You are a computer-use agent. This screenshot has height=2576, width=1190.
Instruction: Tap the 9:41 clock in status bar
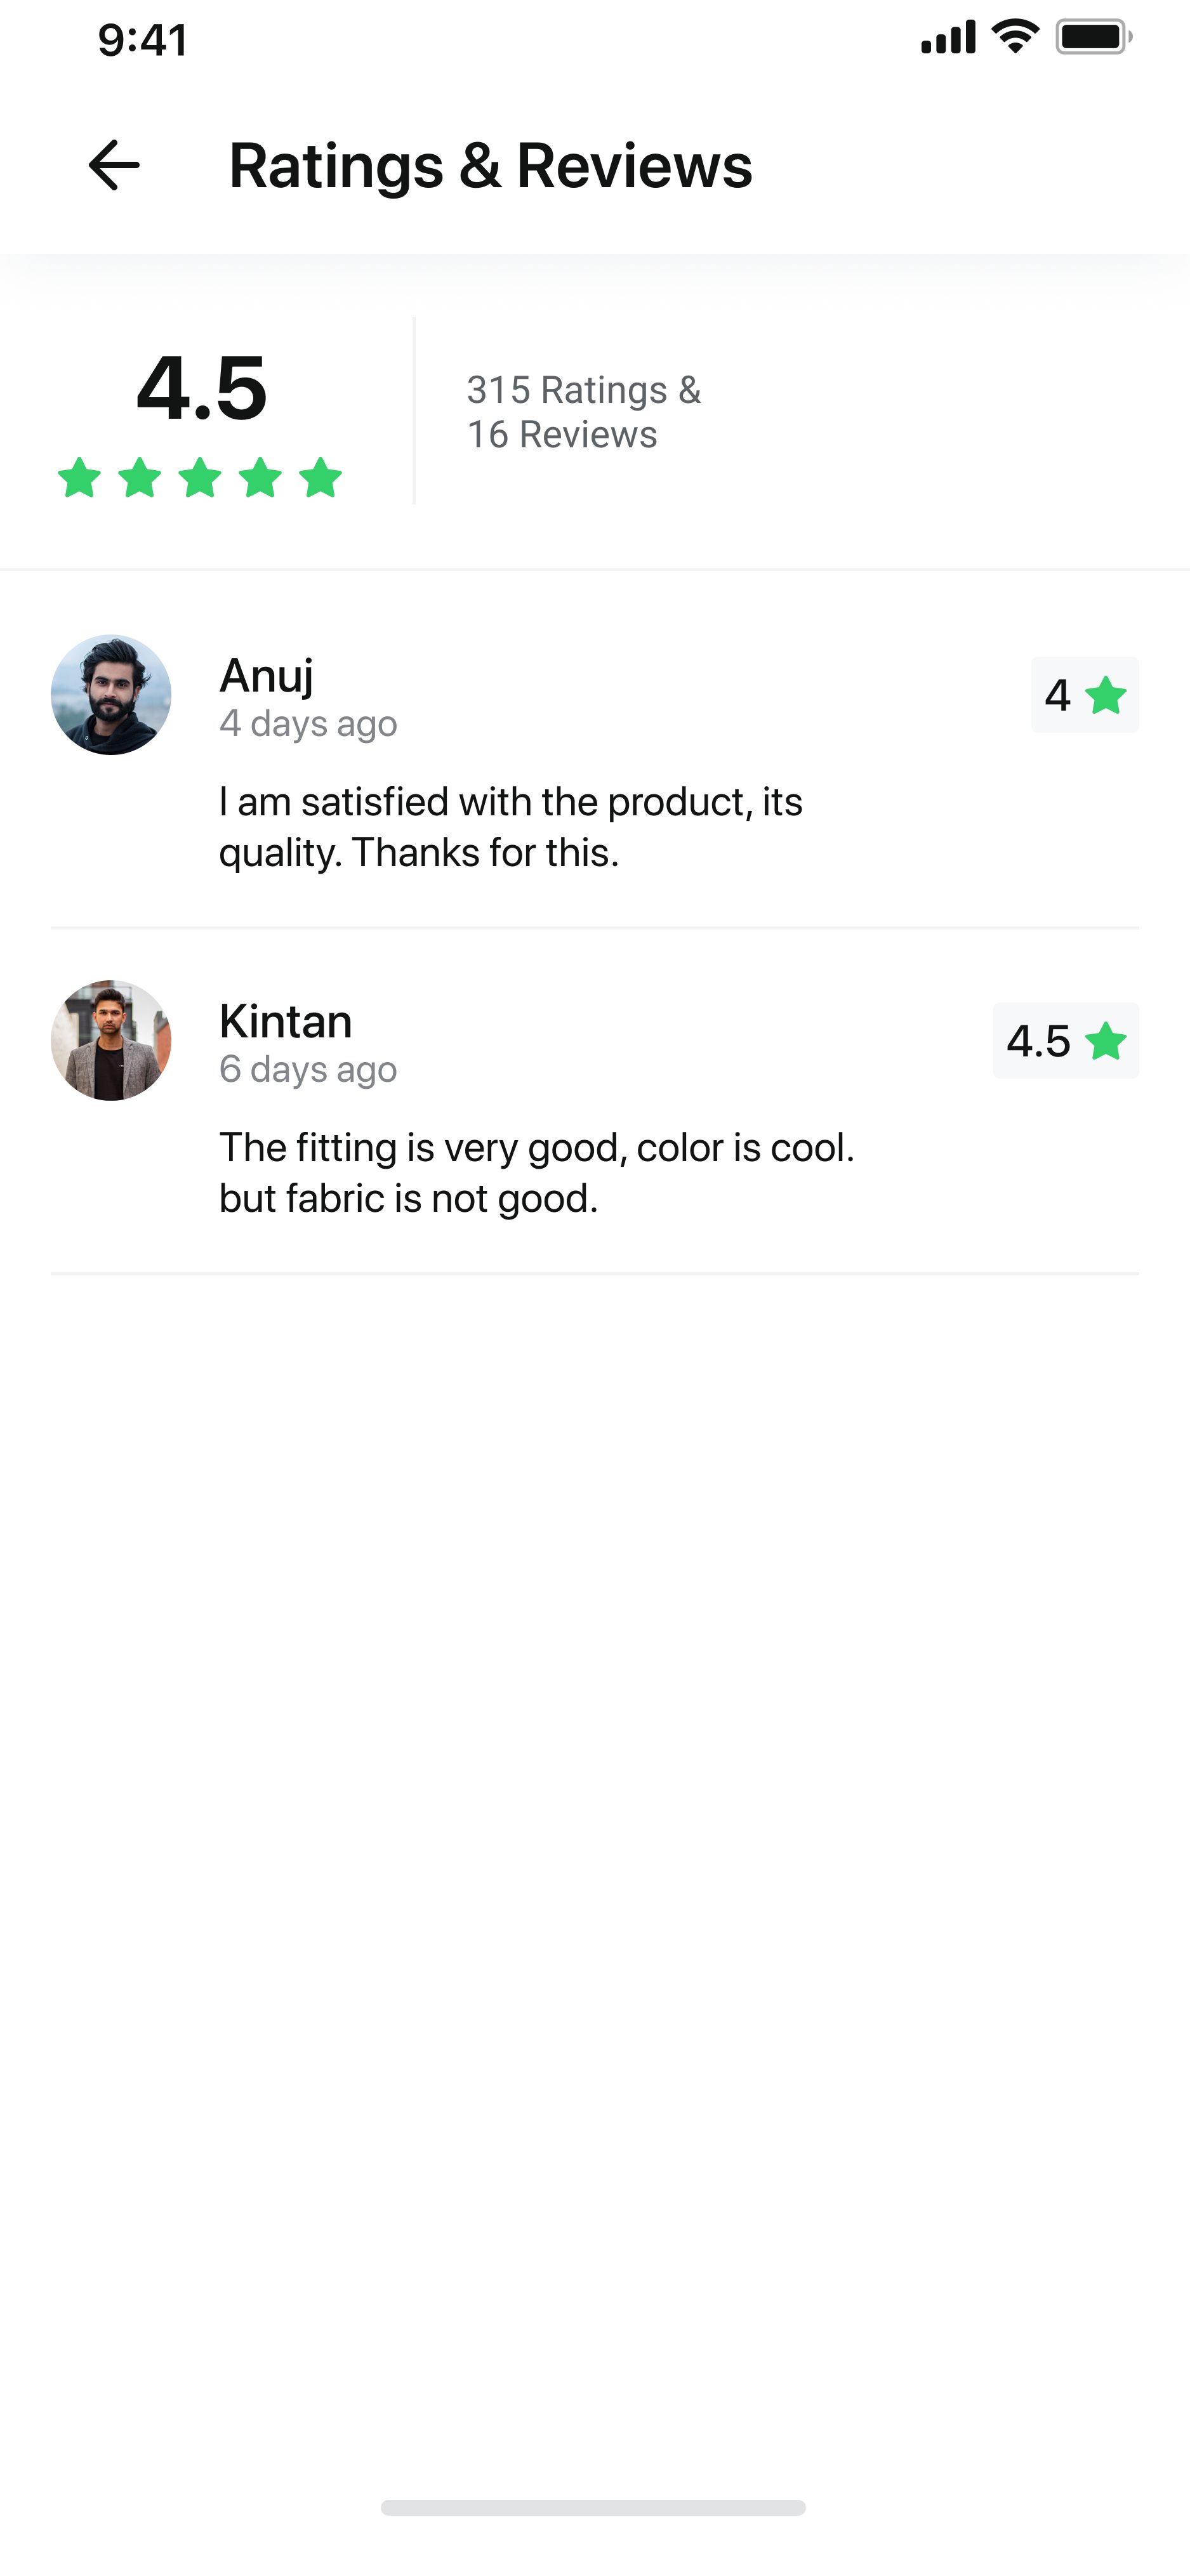[143, 40]
